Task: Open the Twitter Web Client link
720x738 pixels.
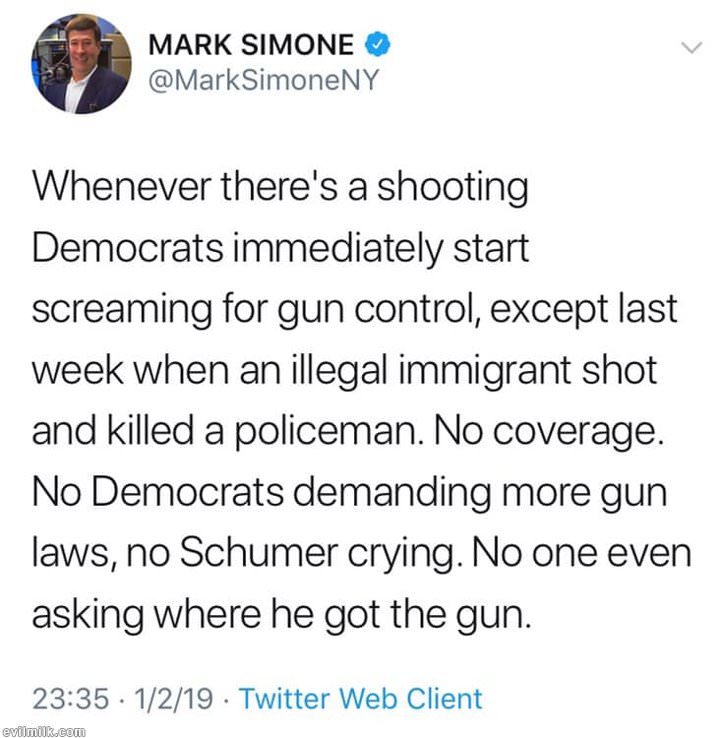Action: pos(361,698)
